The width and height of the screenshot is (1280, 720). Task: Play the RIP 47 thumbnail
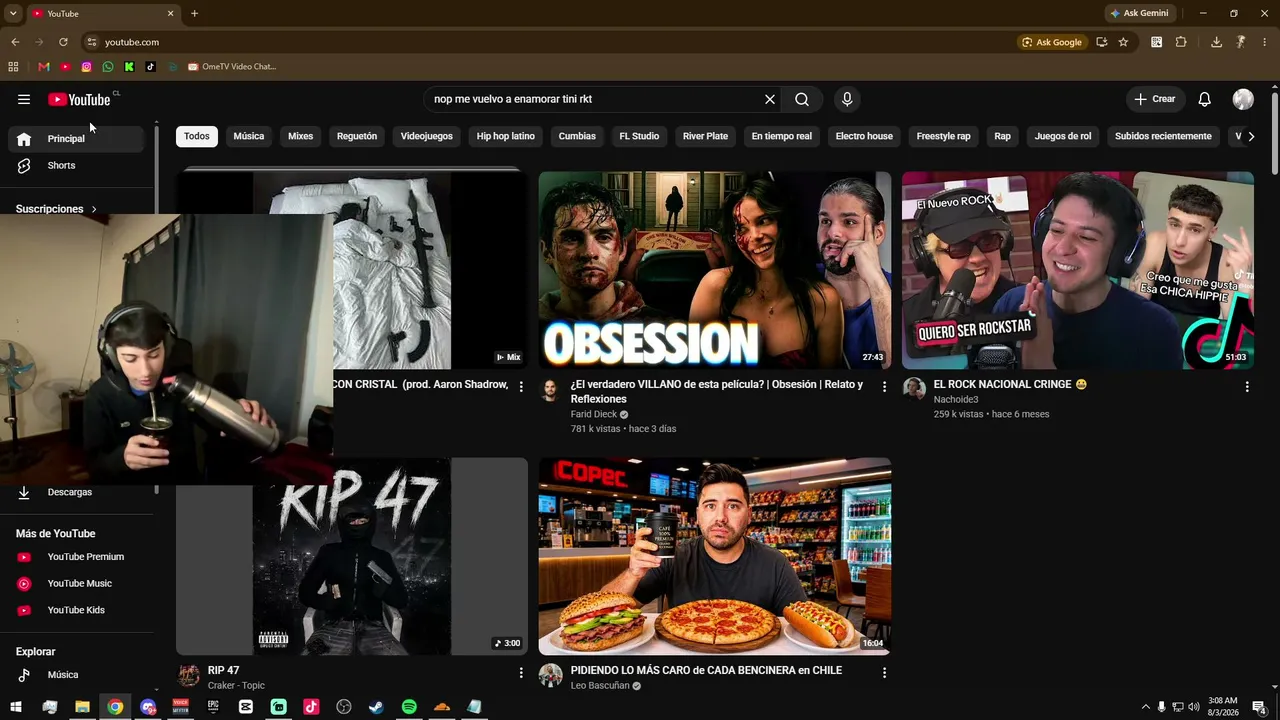[352, 556]
